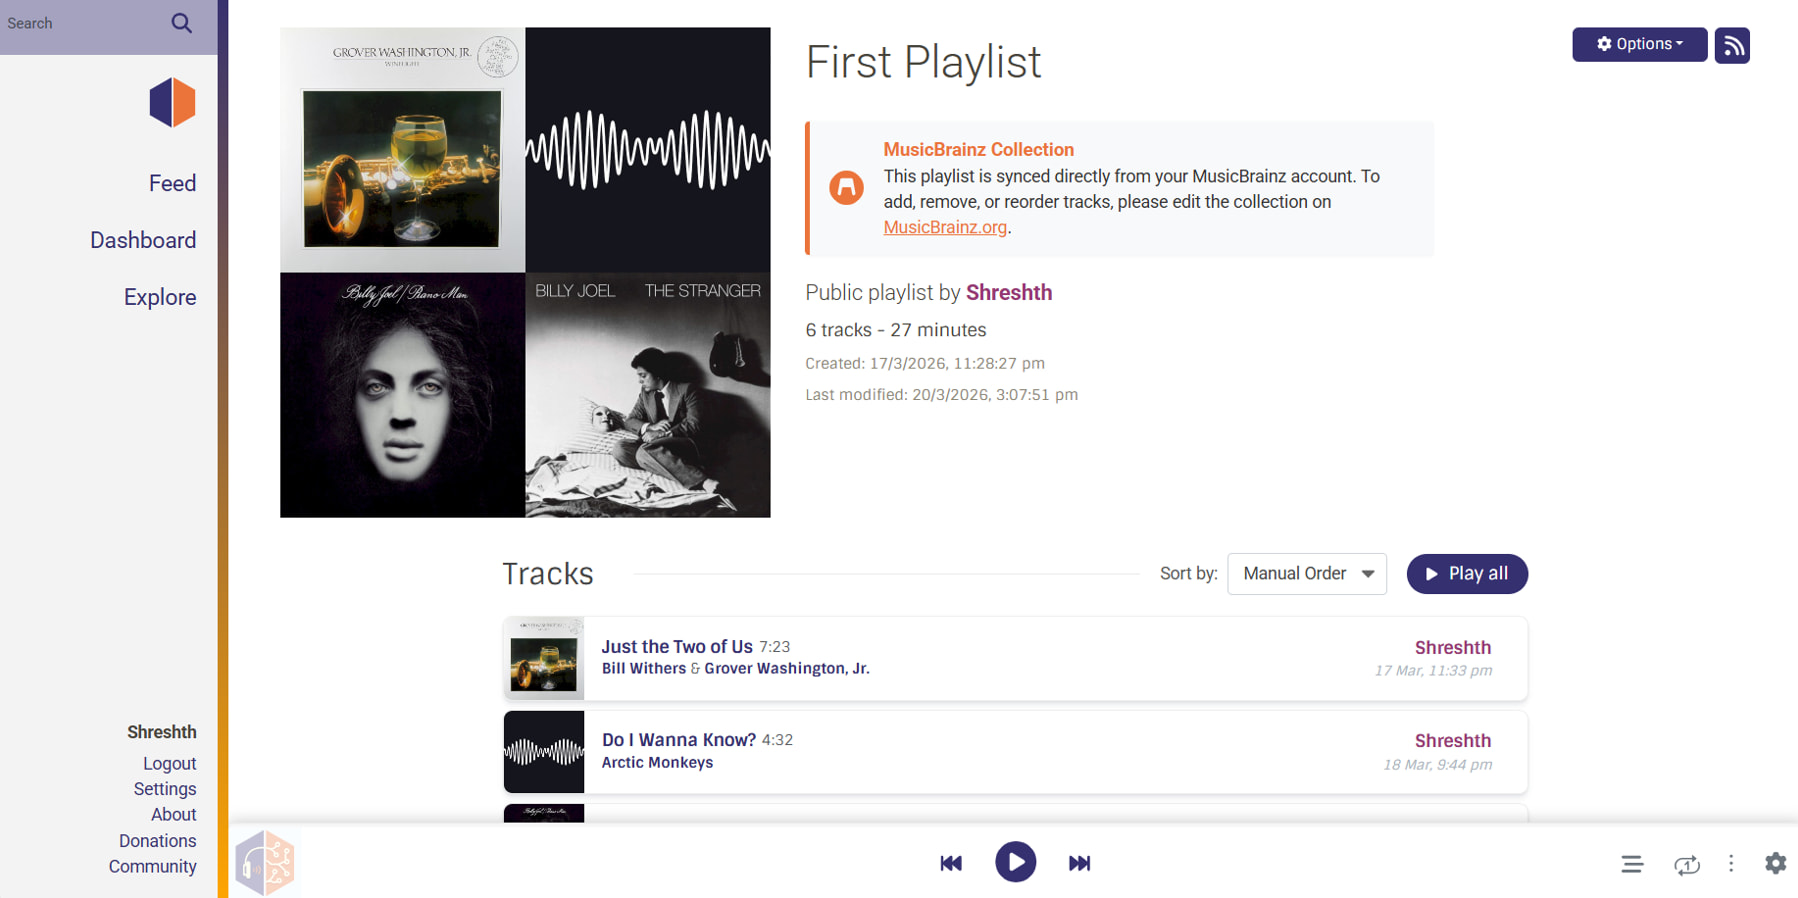The image size is (1798, 898).
Task: Skip to next track
Action: coord(1079,863)
